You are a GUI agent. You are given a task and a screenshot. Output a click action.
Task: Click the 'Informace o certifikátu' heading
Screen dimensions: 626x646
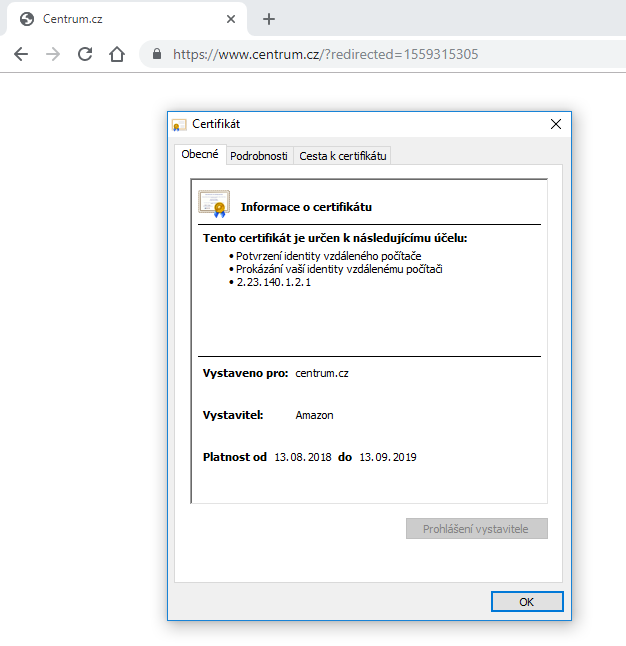point(306,207)
